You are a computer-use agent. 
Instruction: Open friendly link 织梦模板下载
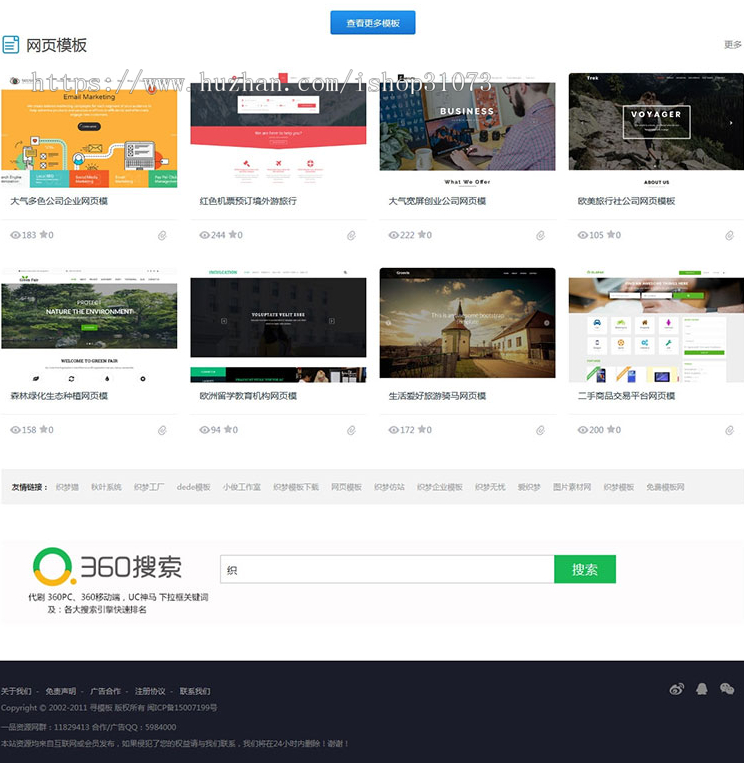pos(296,487)
